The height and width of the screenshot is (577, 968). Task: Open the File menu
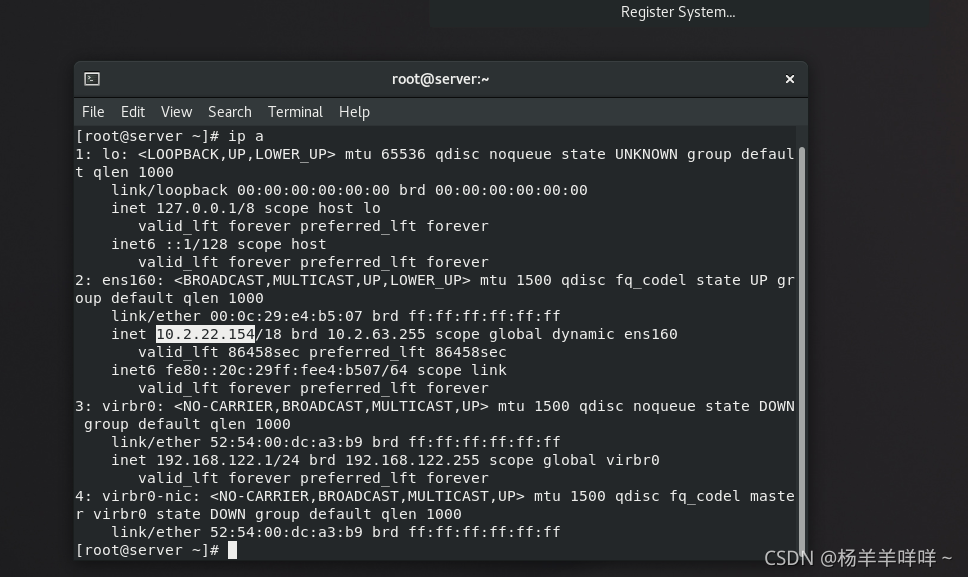coord(93,112)
